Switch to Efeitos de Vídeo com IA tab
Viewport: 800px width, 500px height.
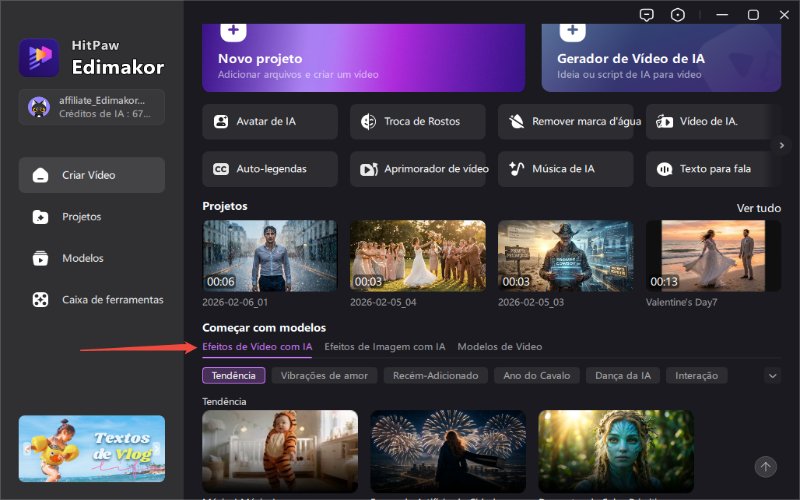pos(257,347)
